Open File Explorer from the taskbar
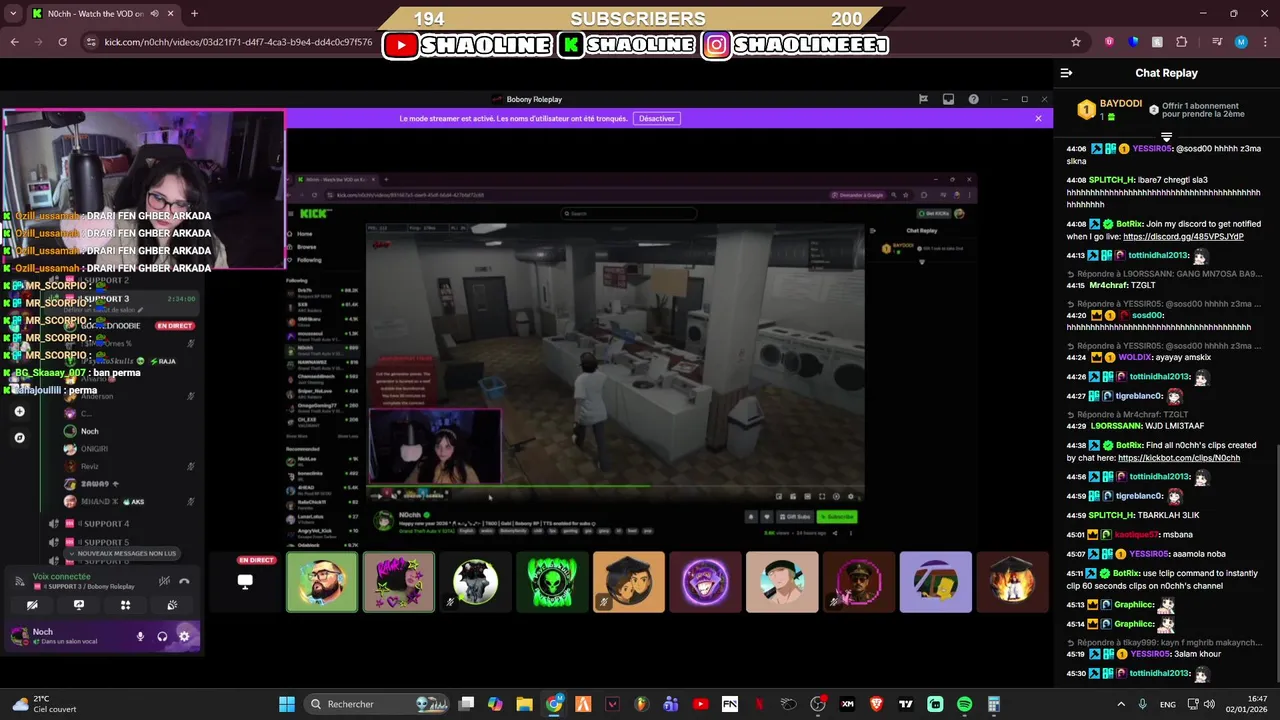Image resolution: width=1280 pixels, height=720 pixels. (524, 704)
